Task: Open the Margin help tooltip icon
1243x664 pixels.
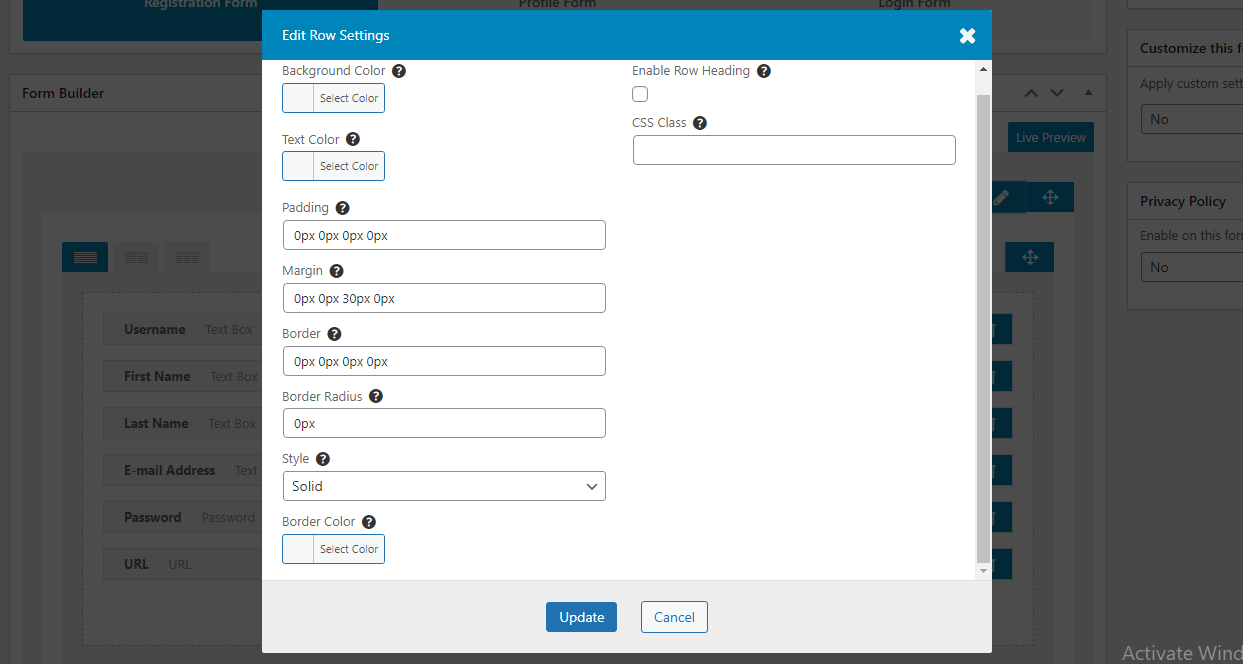Action: click(x=336, y=270)
